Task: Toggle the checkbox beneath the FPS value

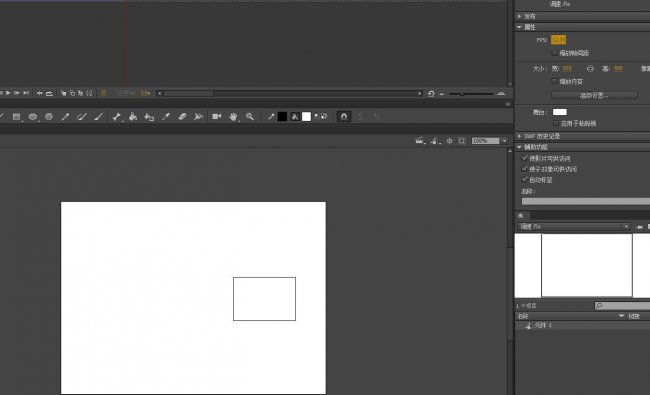Action: click(x=555, y=53)
